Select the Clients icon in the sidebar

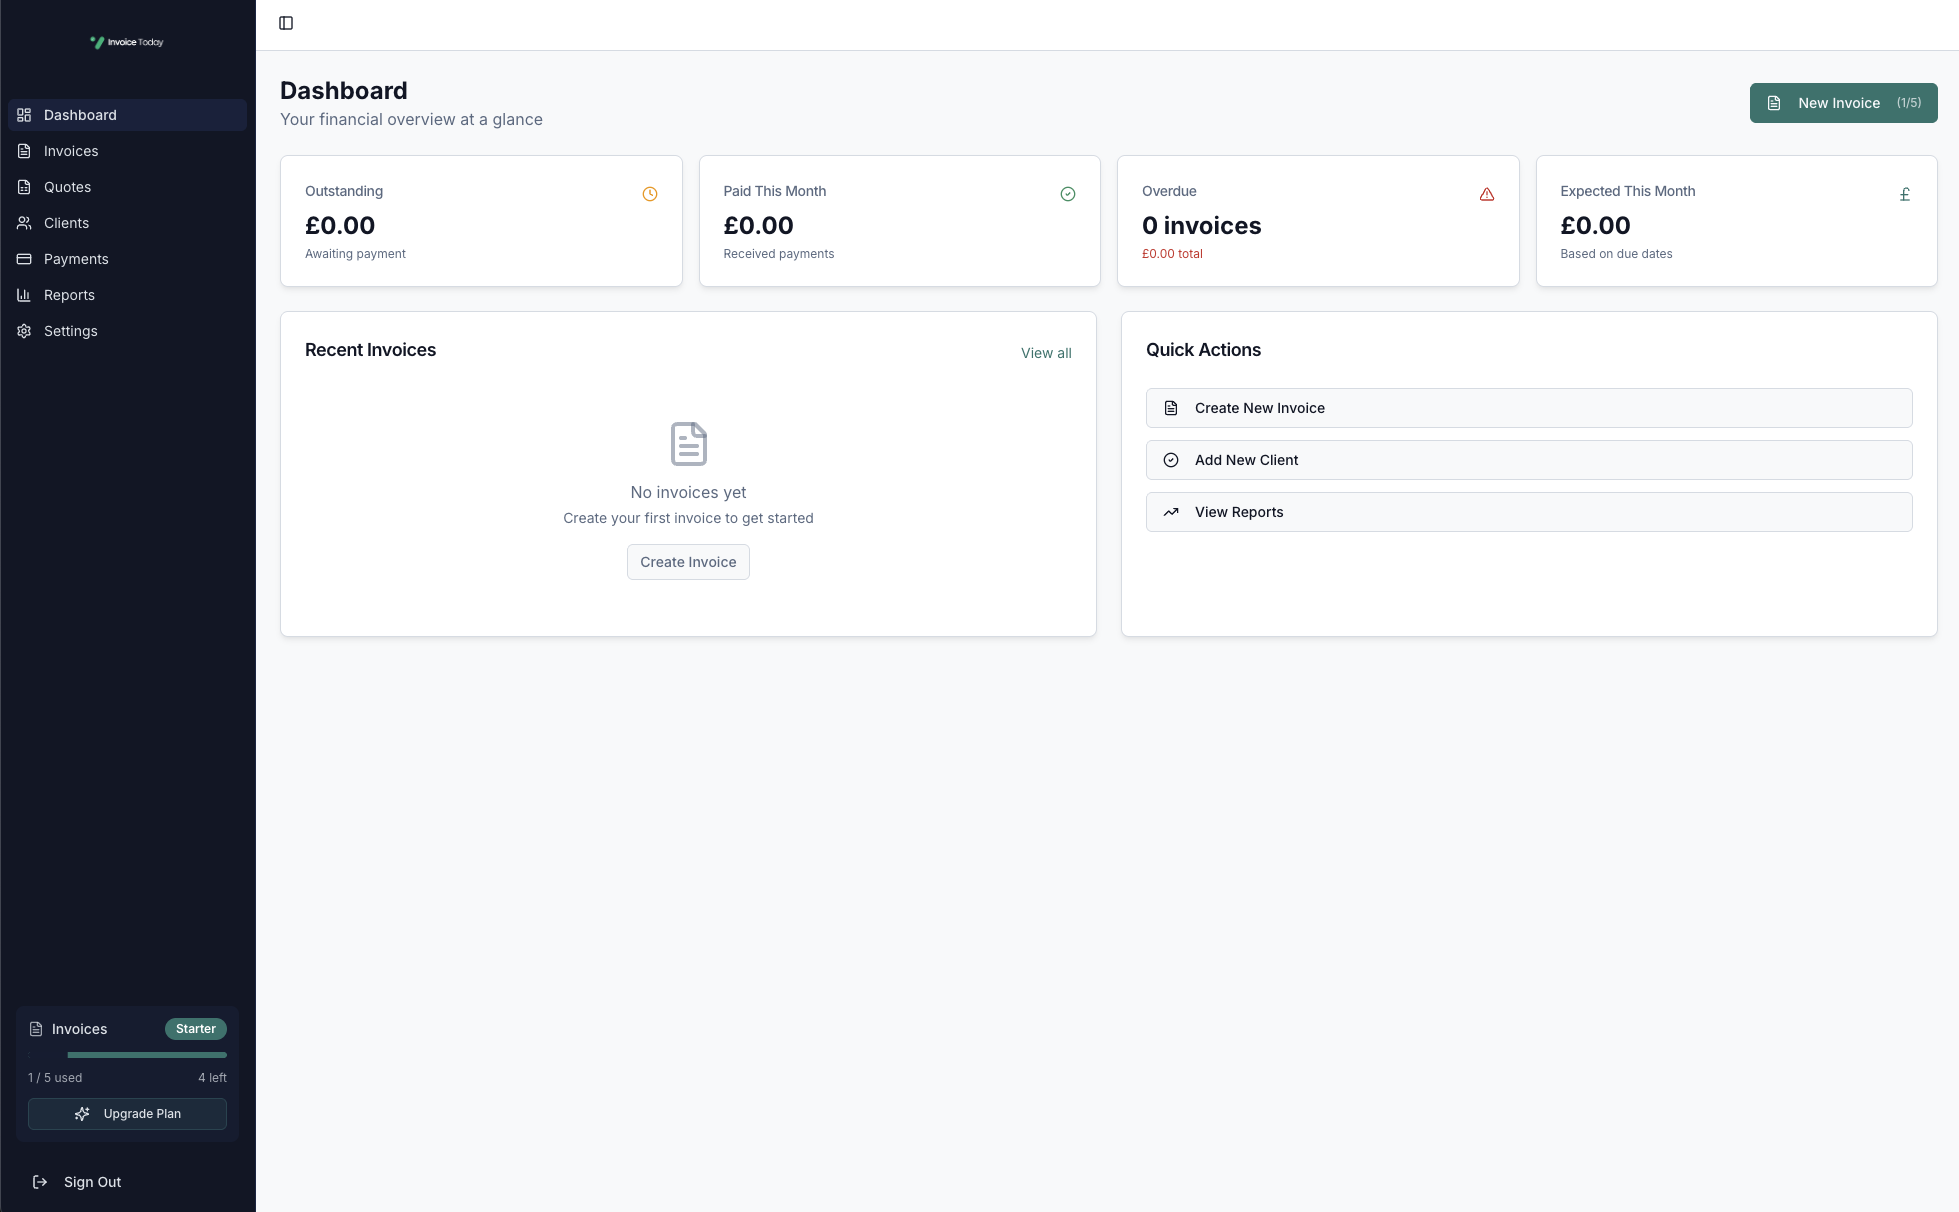click(24, 222)
